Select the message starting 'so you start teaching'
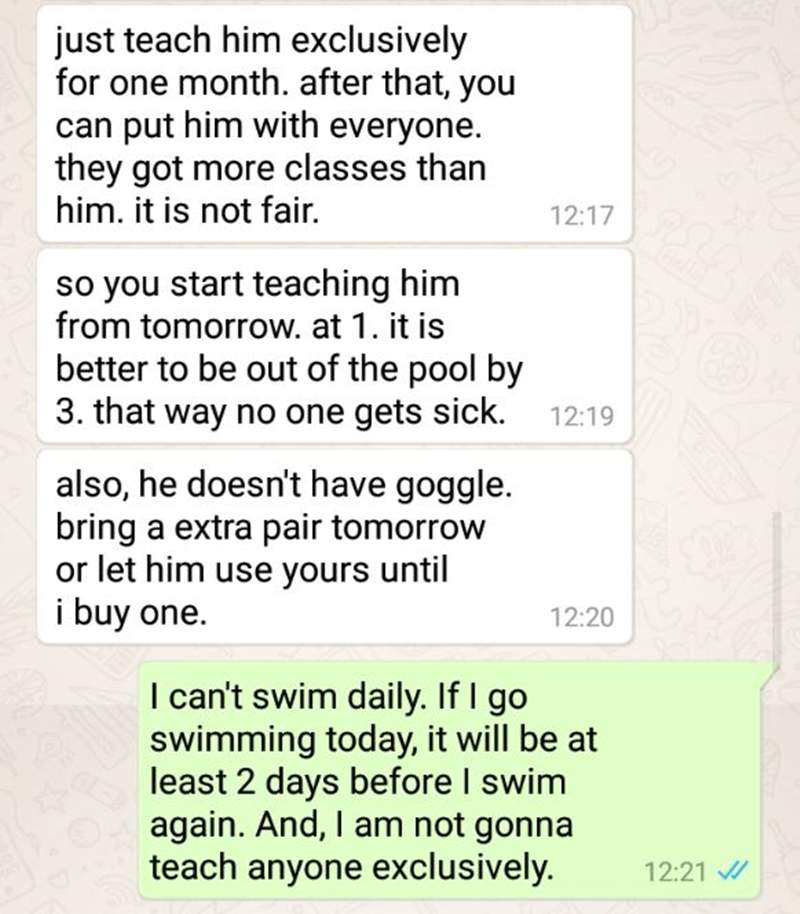Image resolution: width=800 pixels, height=914 pixels. point(335,346)
